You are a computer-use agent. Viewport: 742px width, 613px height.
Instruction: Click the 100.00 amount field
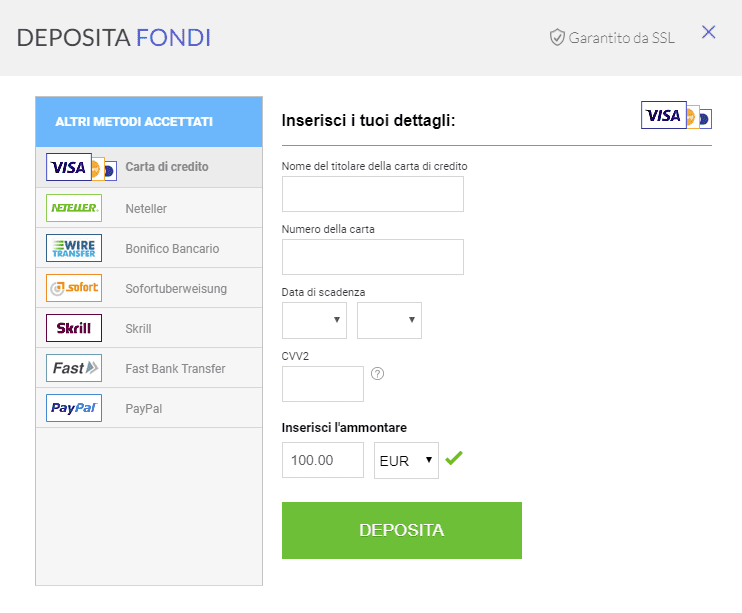[x=323, y=460]
